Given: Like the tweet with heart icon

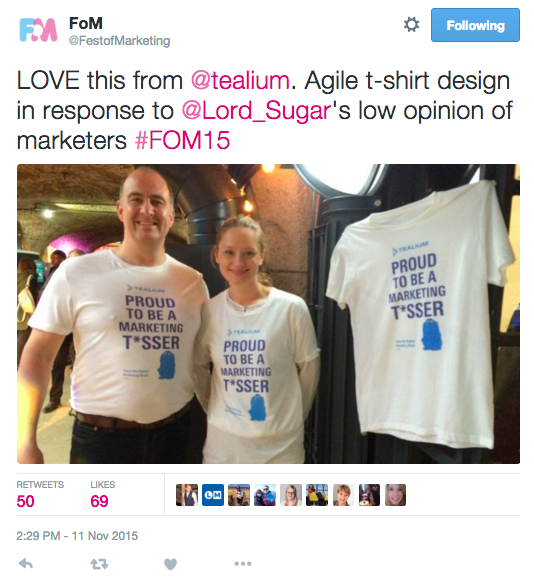Looking at the screenshot, I should point(171,564).
